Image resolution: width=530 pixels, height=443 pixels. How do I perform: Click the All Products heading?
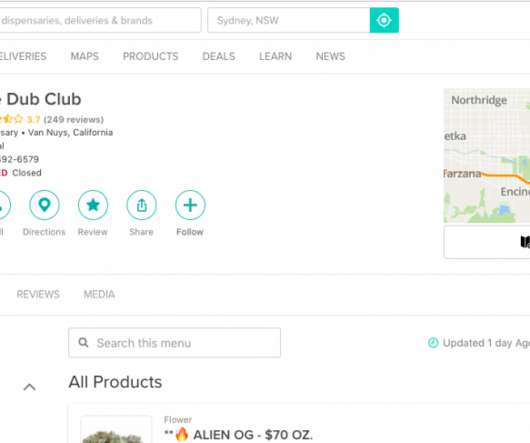tap(115, 382)
